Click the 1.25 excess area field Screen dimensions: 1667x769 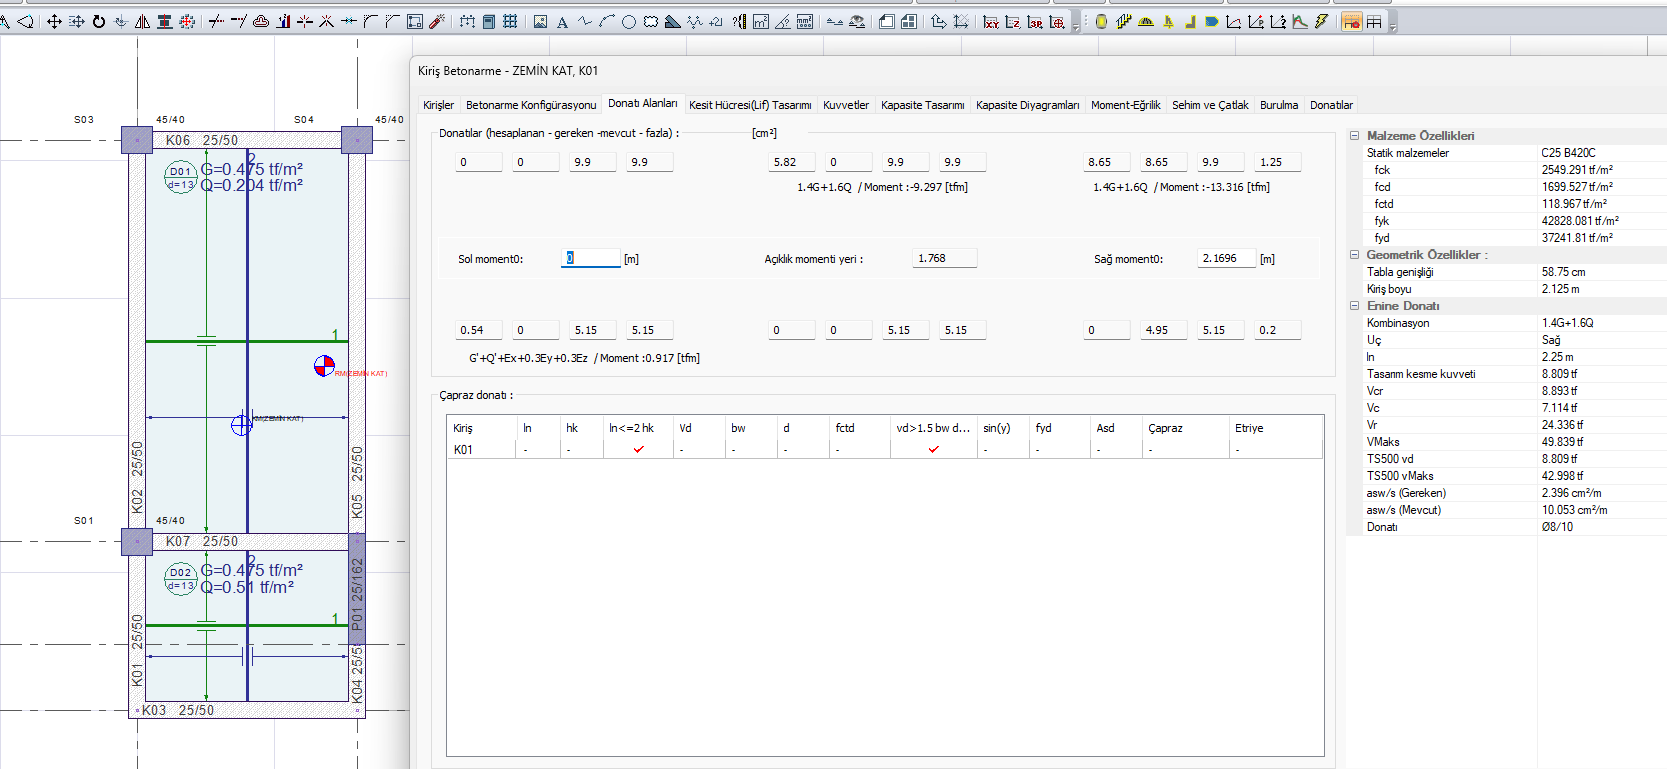point(1278,162)
